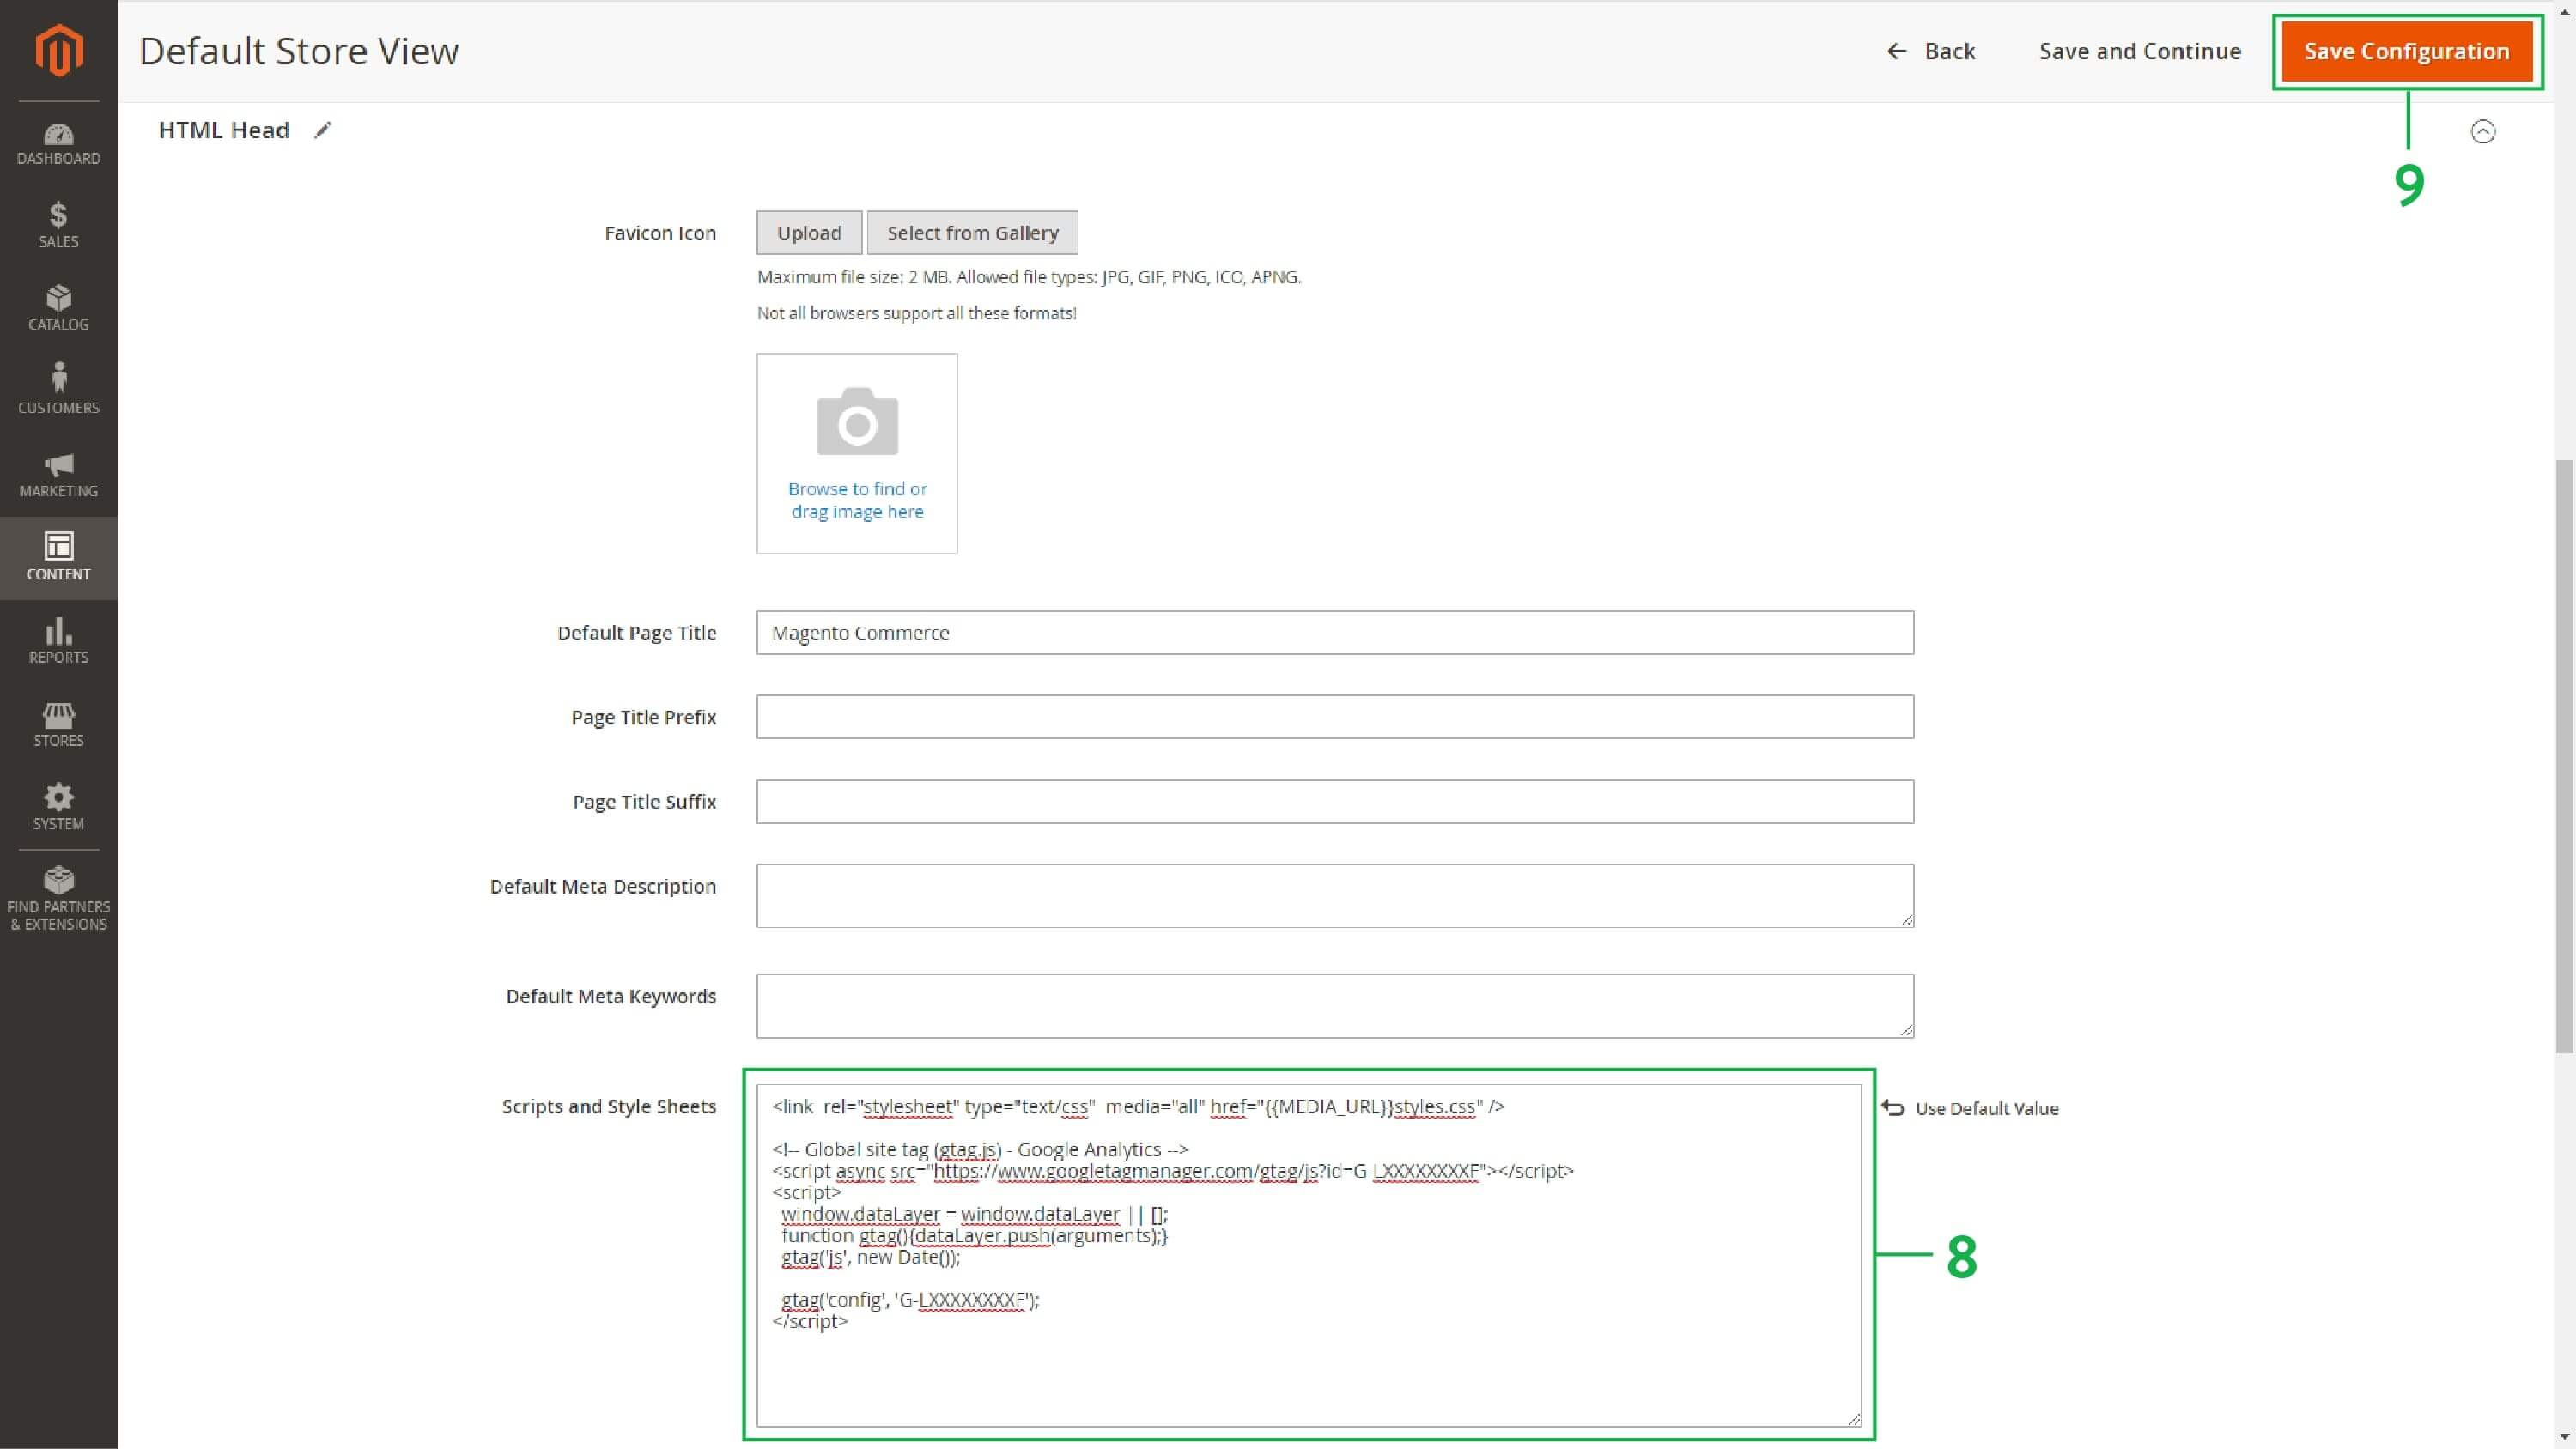Edit the HTML Head name with pencil icon
The height and width of the screenshot is (1449, 2576).
coord(322,129)
